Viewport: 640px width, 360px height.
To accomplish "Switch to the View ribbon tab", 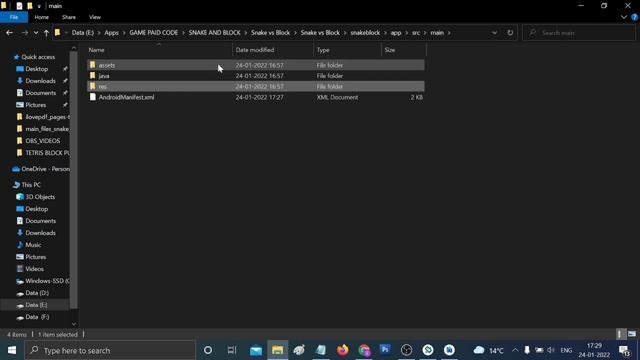I will click(x=95, y=17).
